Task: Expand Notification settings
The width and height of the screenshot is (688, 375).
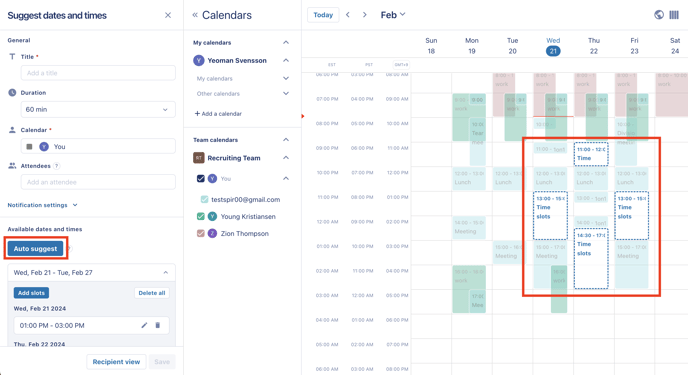Action: coord(43,205)
